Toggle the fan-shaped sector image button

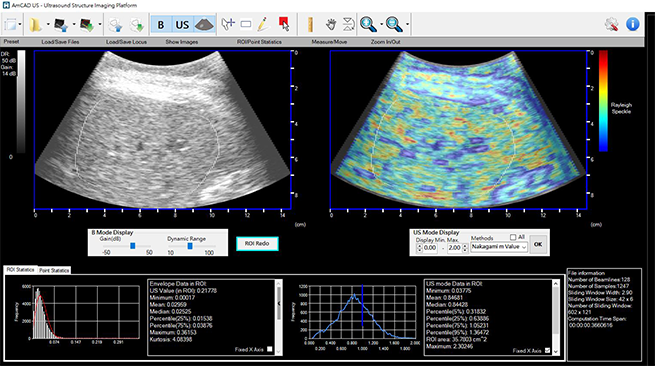coord(205,25)
